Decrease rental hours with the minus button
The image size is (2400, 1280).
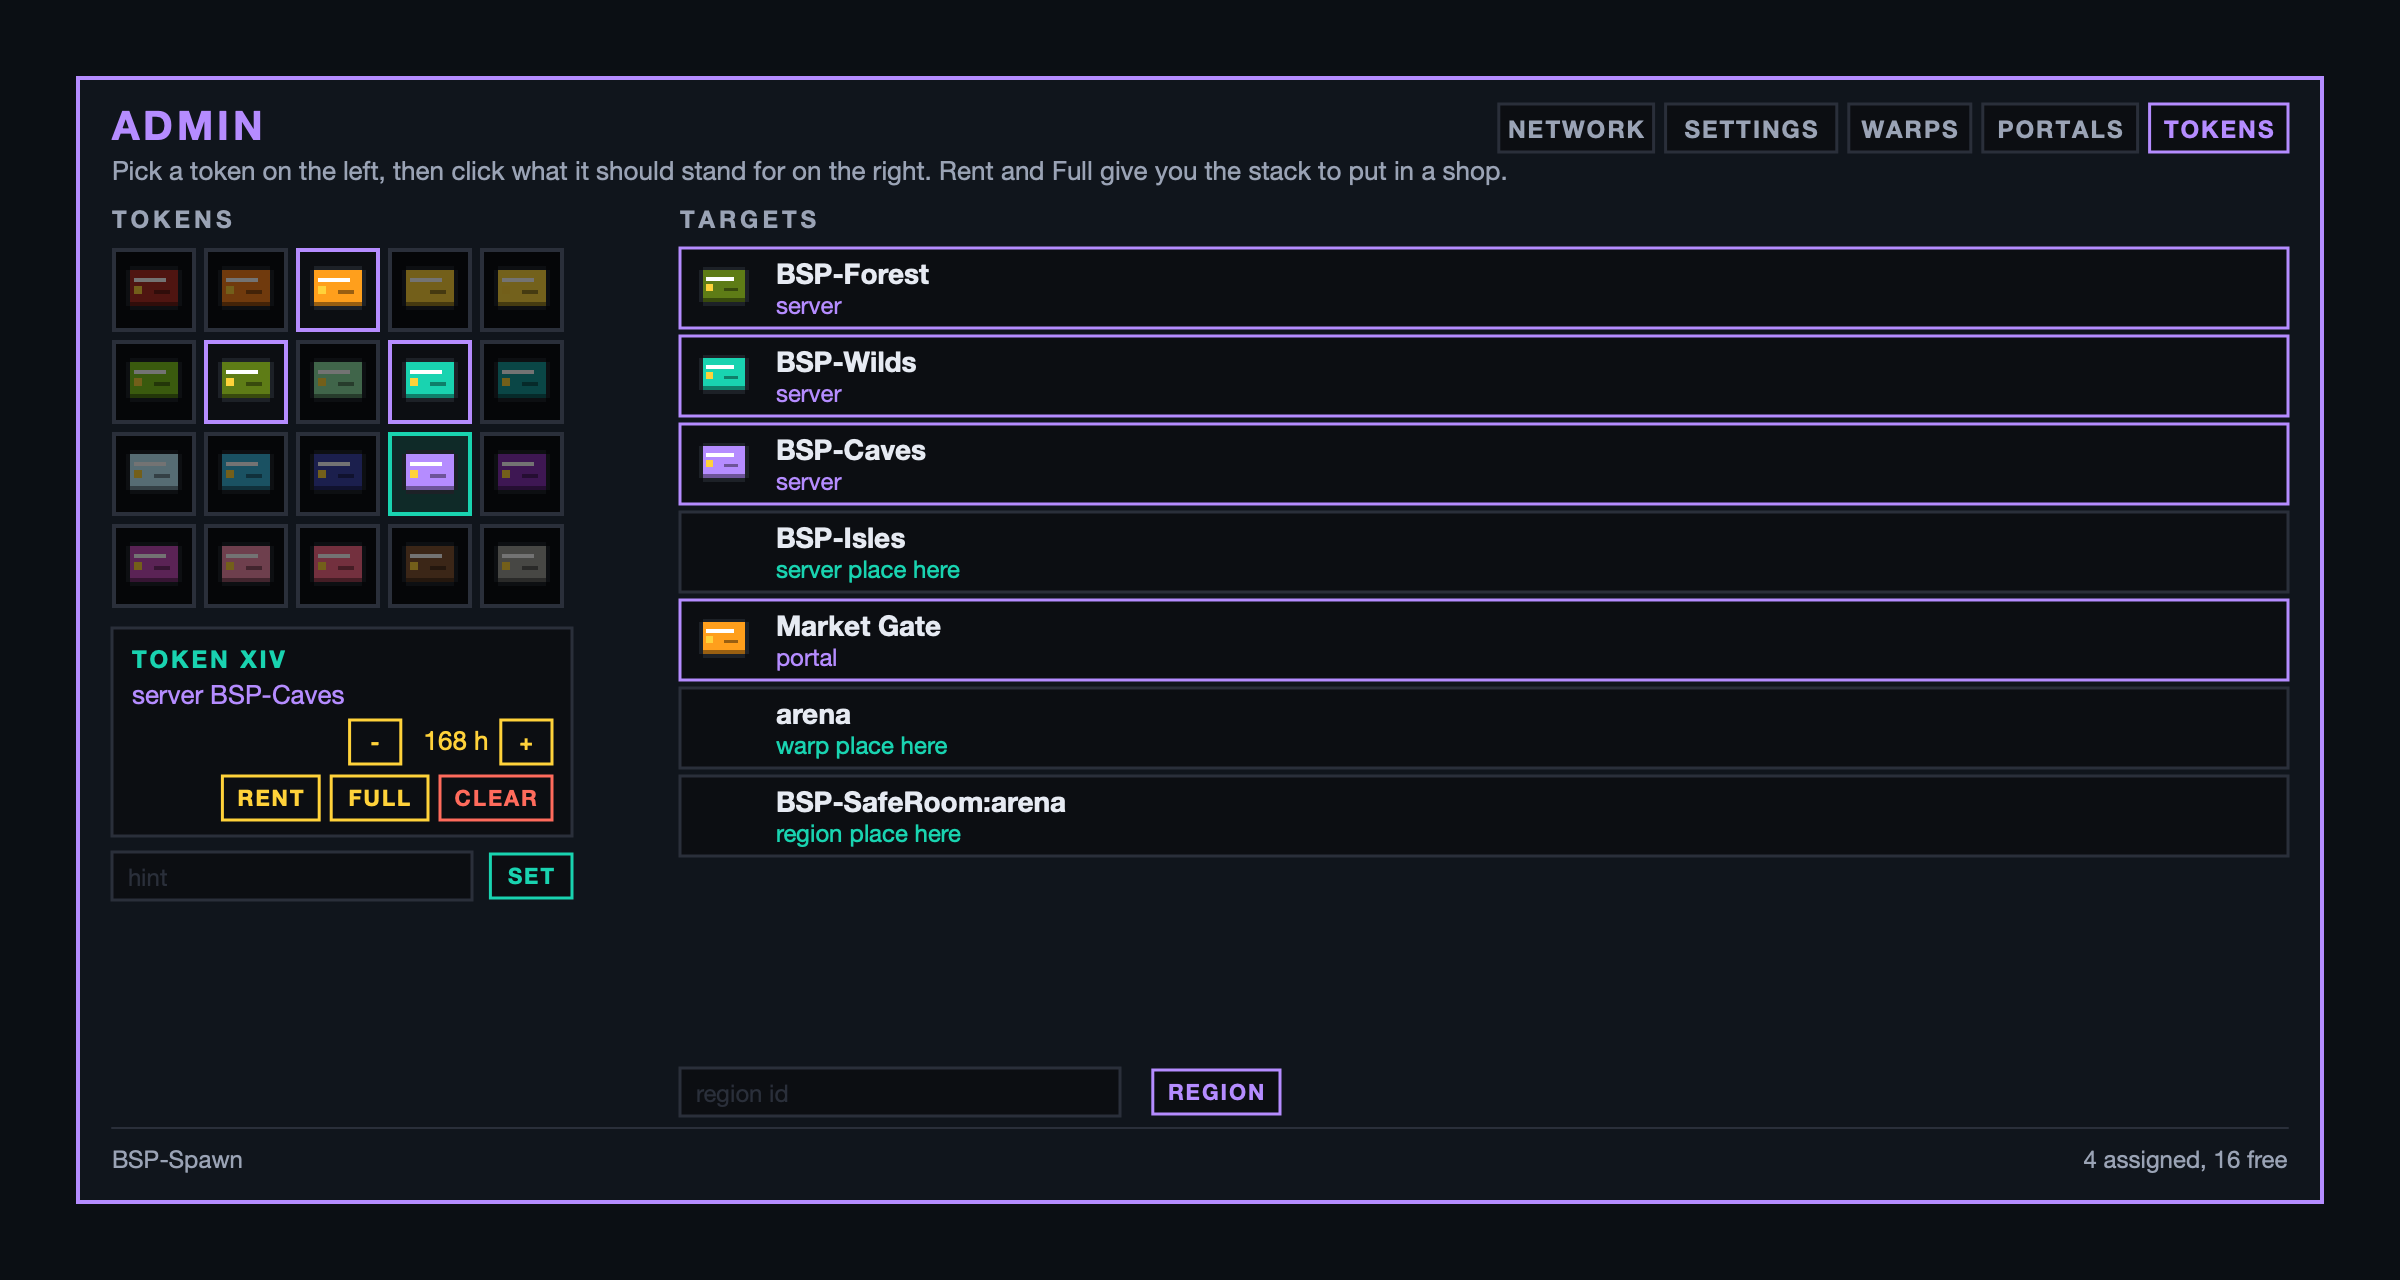click(x=375, y=742)
